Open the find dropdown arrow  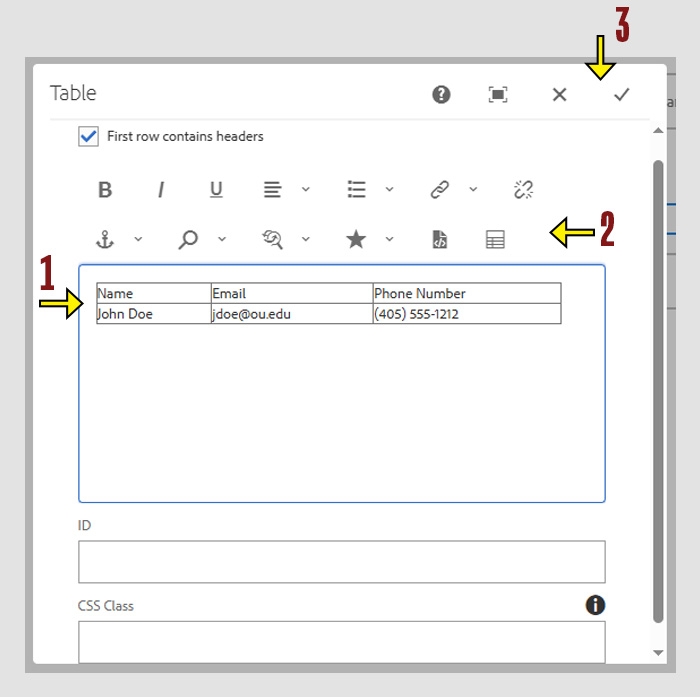(222, 239)
